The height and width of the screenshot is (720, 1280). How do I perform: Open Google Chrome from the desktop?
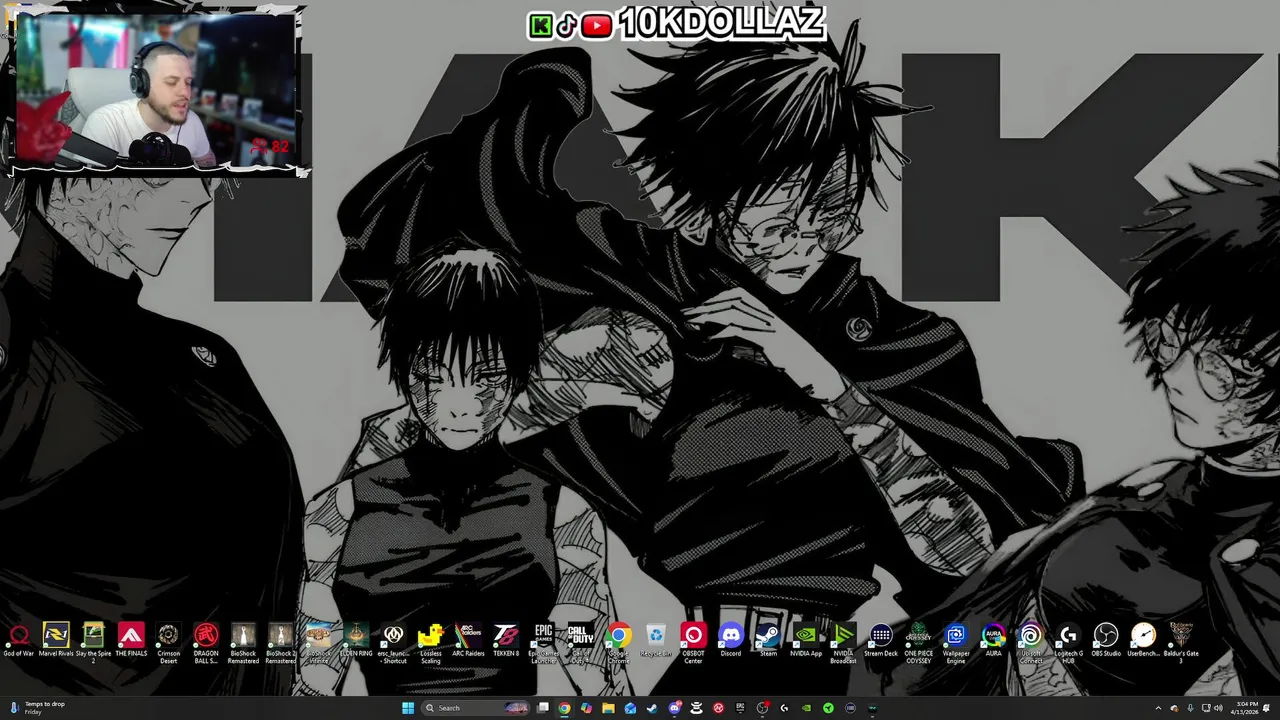(619, 642)
